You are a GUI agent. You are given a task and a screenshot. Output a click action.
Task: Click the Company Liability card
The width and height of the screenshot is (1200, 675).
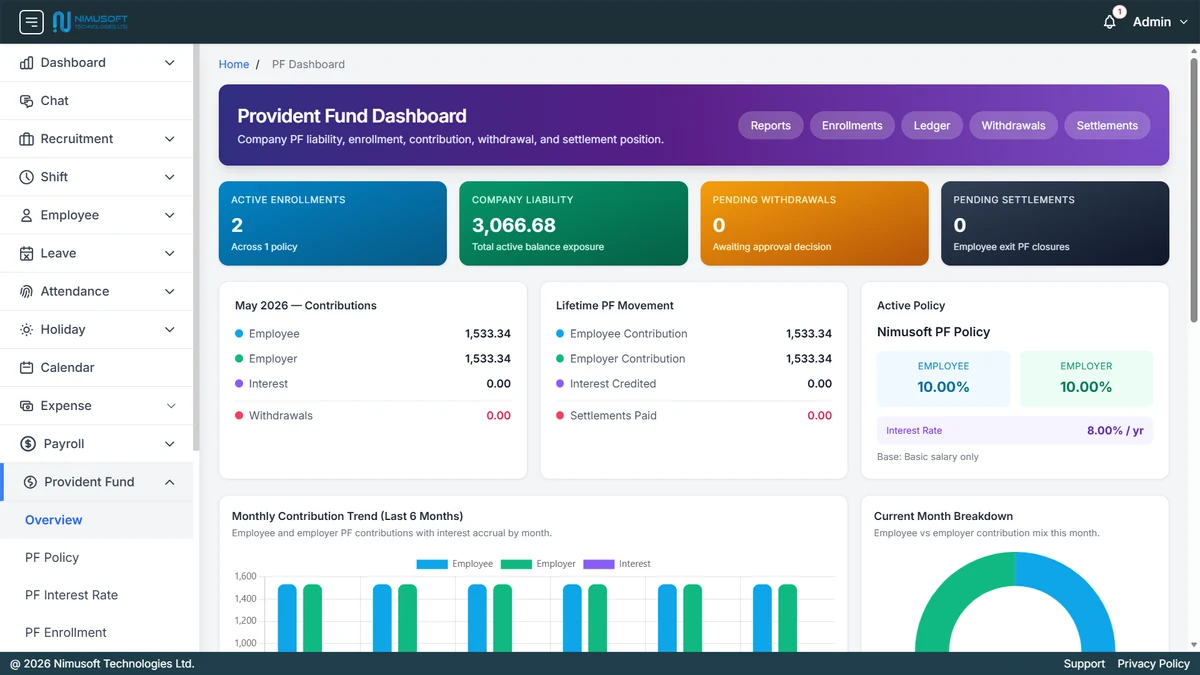tap(574, 223)
